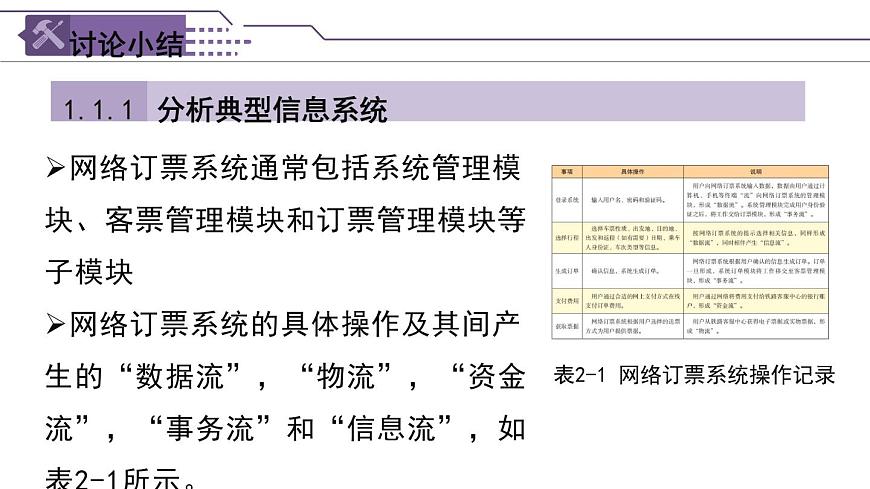Click the quoted term “事务流”
870x489 pixels.
[211, 428]
